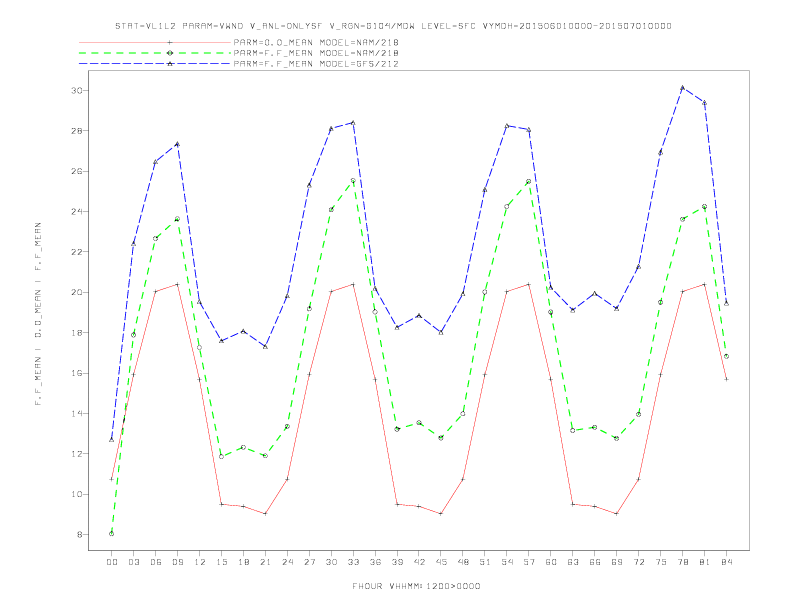Click blue GFS triangle marker at hour 78 peak
The width and height of the screenshot is (792, 612).
click(682, 87)
